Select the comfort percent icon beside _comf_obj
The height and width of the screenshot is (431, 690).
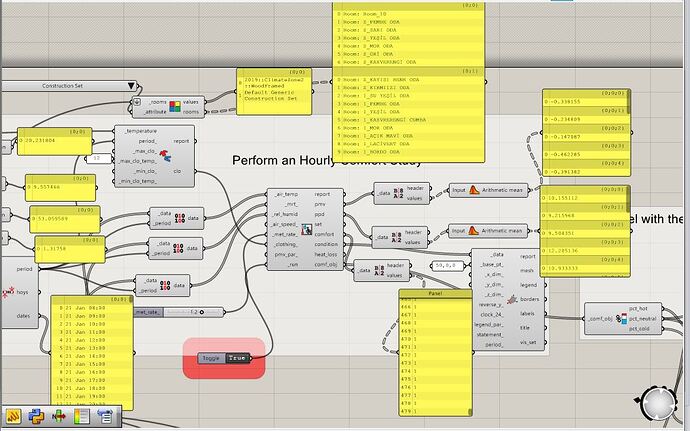621,318
